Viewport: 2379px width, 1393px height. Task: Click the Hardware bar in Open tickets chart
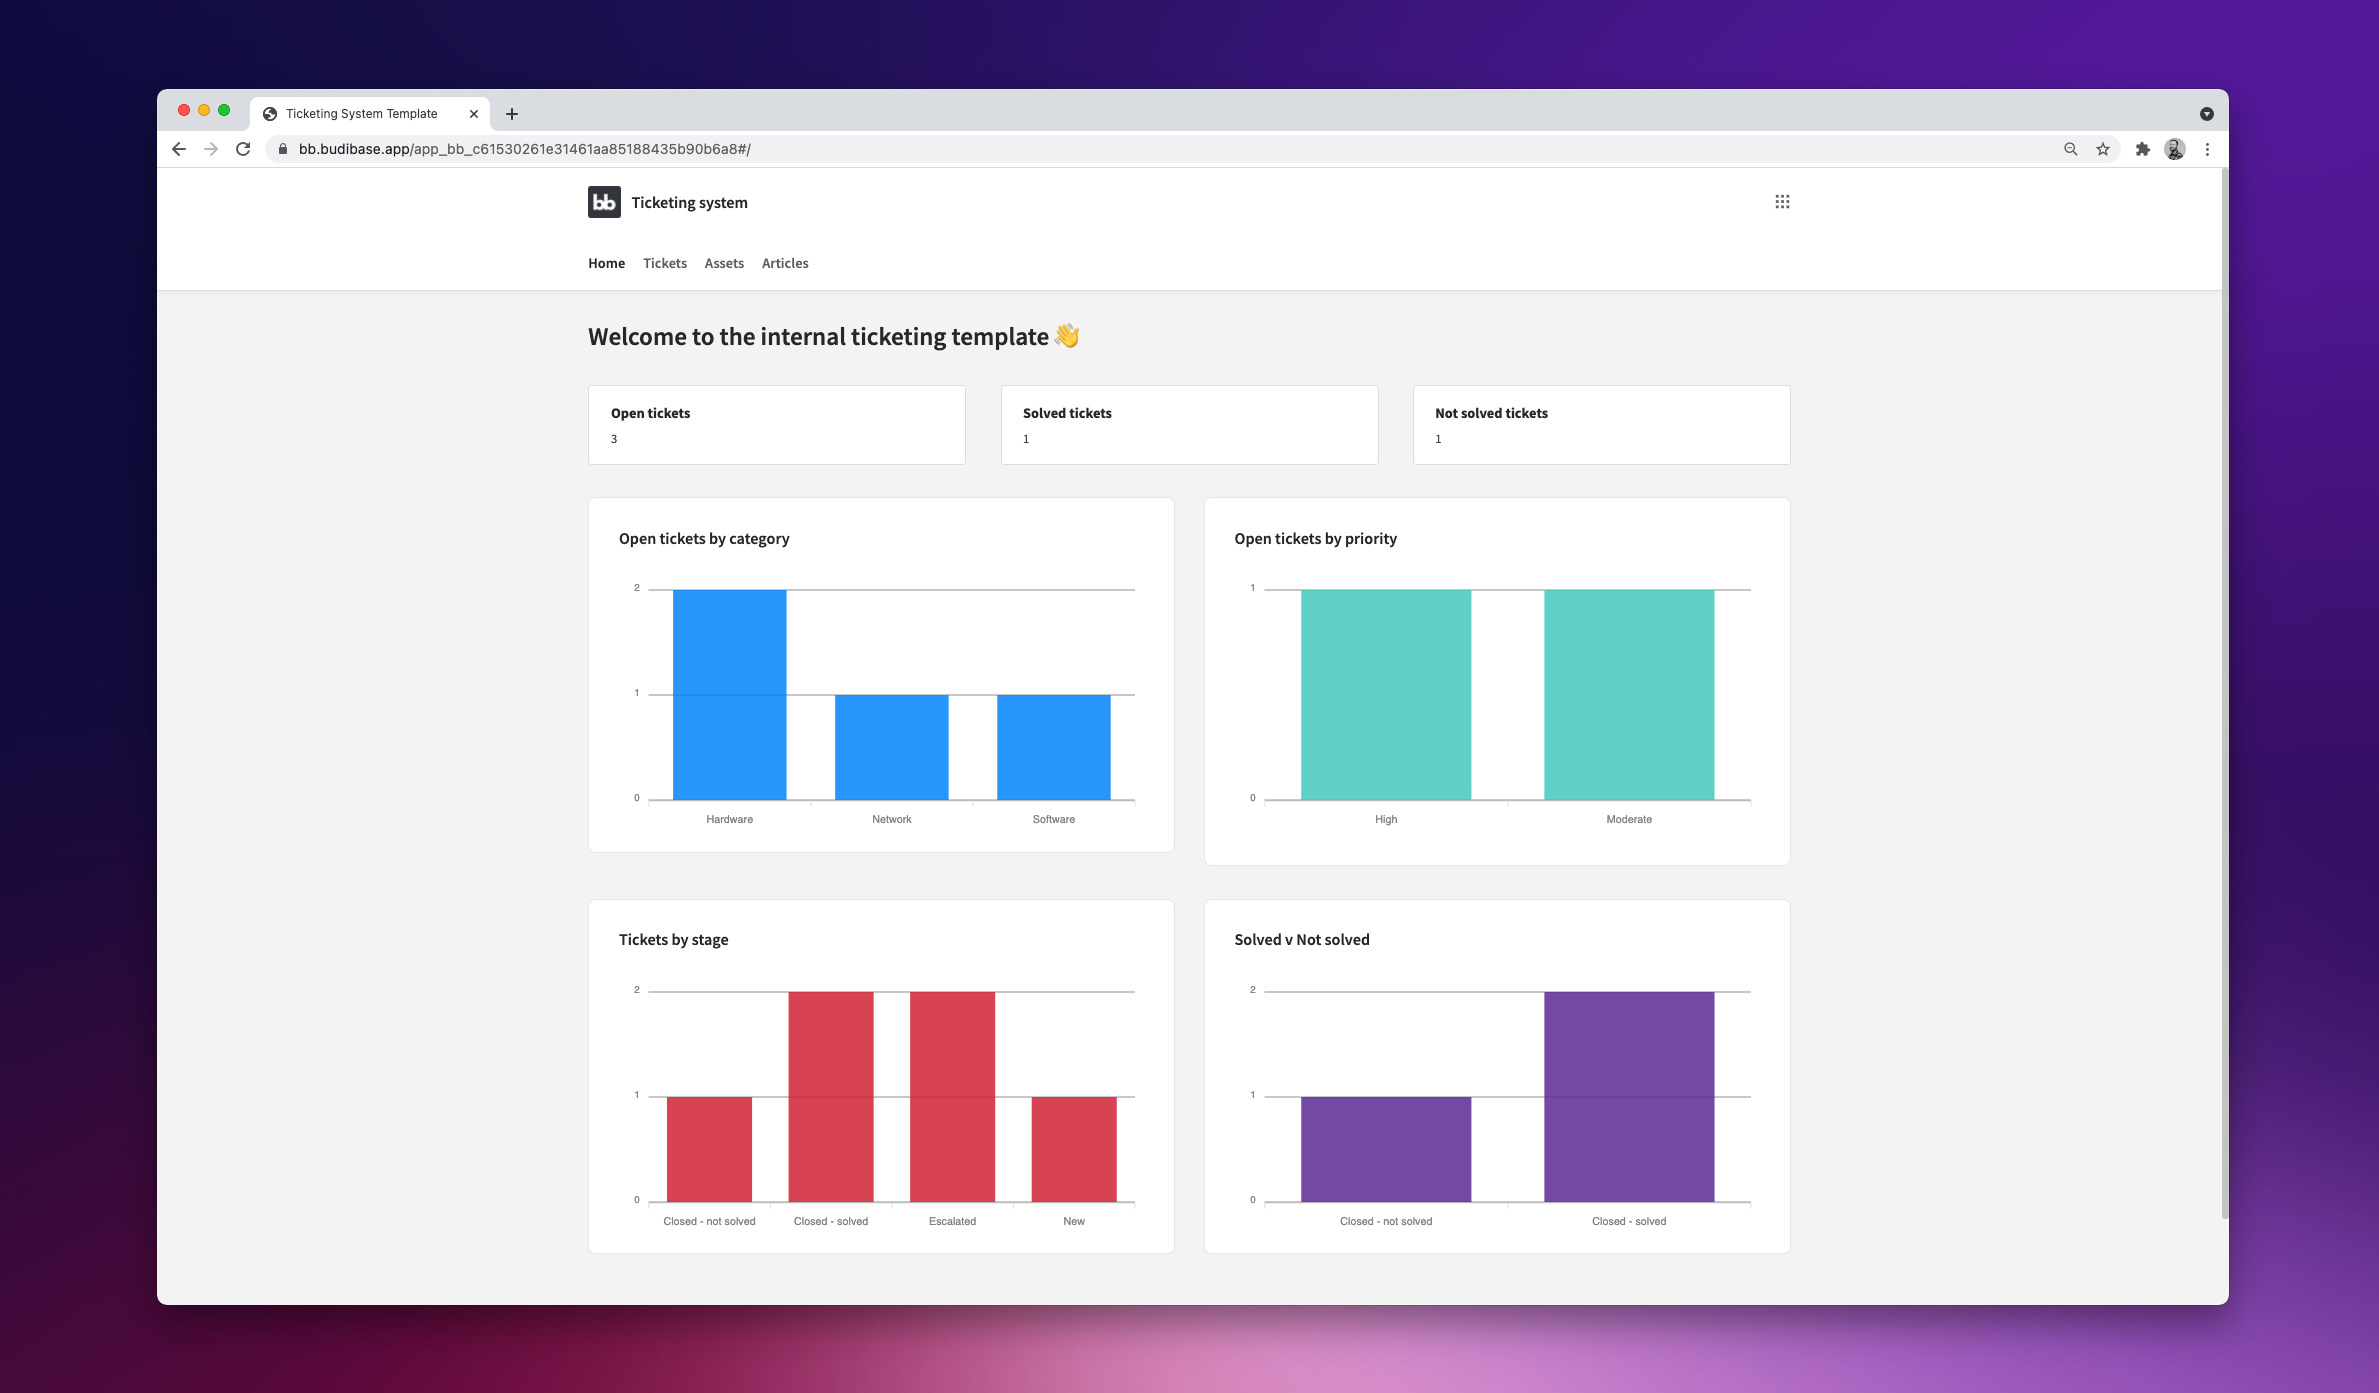729,696
